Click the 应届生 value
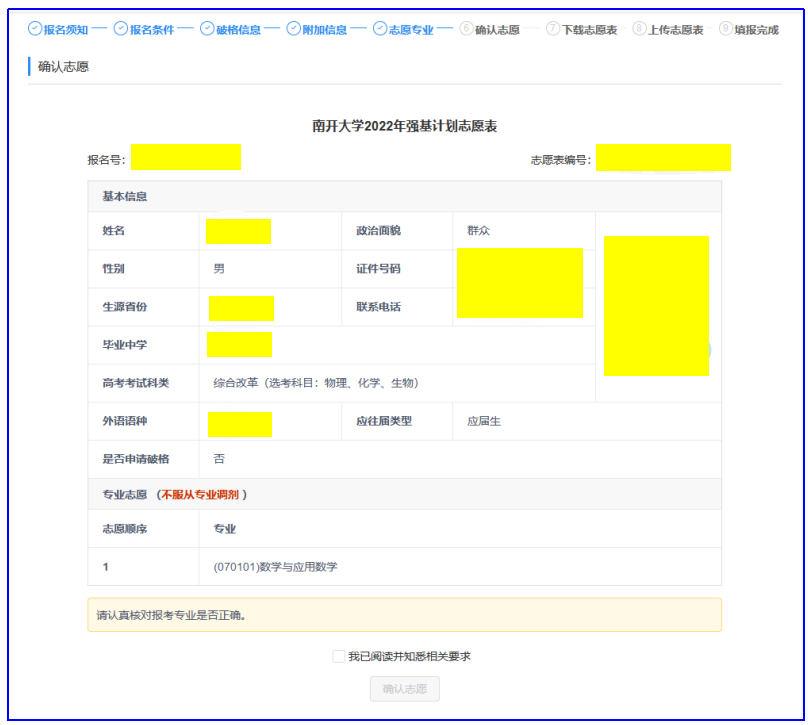The image size is (808, 725). tap(484, 421)
